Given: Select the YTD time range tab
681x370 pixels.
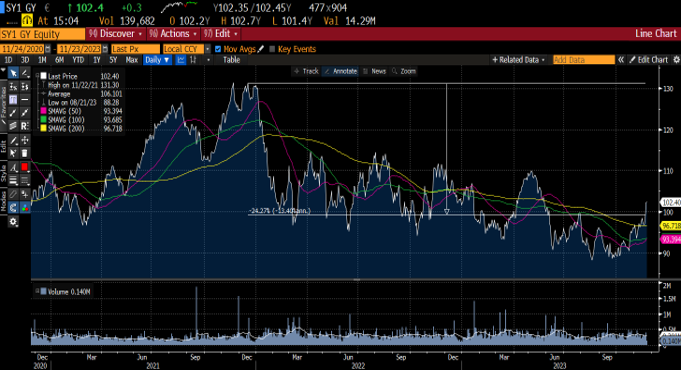Looking at the screenshot, I should click(x=78, y=60).
